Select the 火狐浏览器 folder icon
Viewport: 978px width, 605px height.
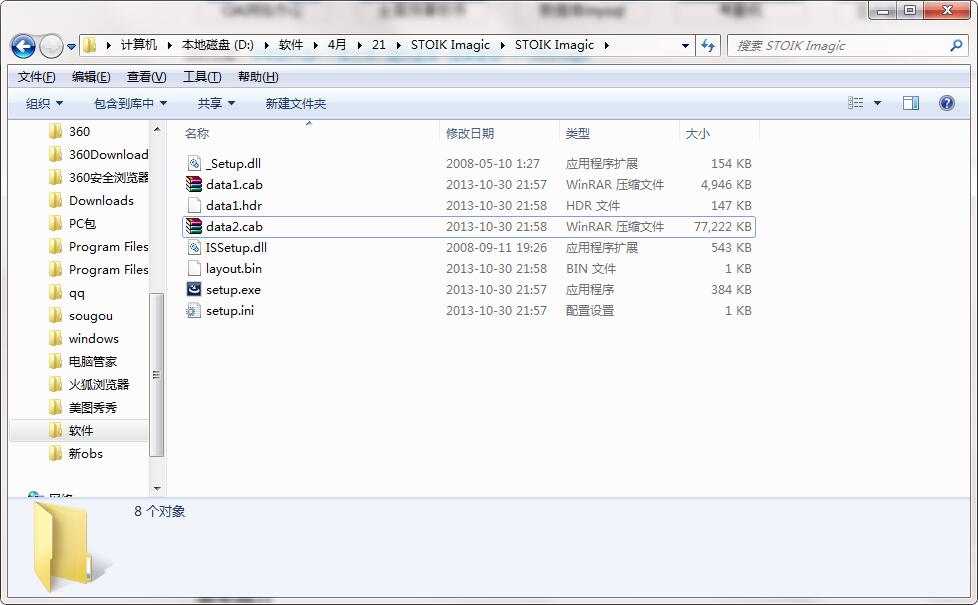(x=56, y=385)
